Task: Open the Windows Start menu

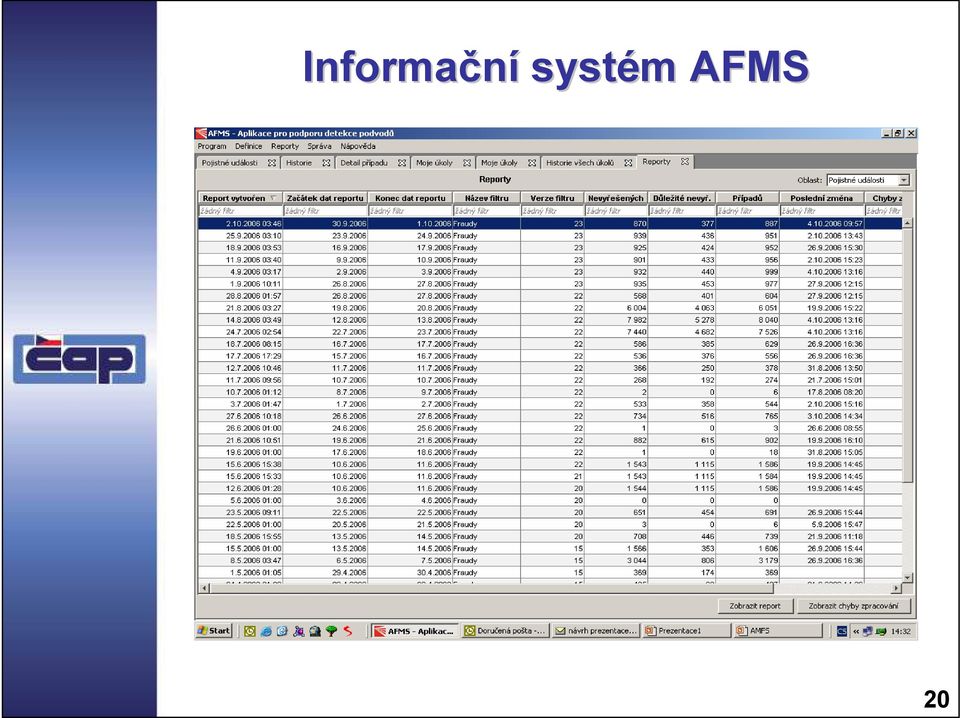Action: [x=214, y=630]
